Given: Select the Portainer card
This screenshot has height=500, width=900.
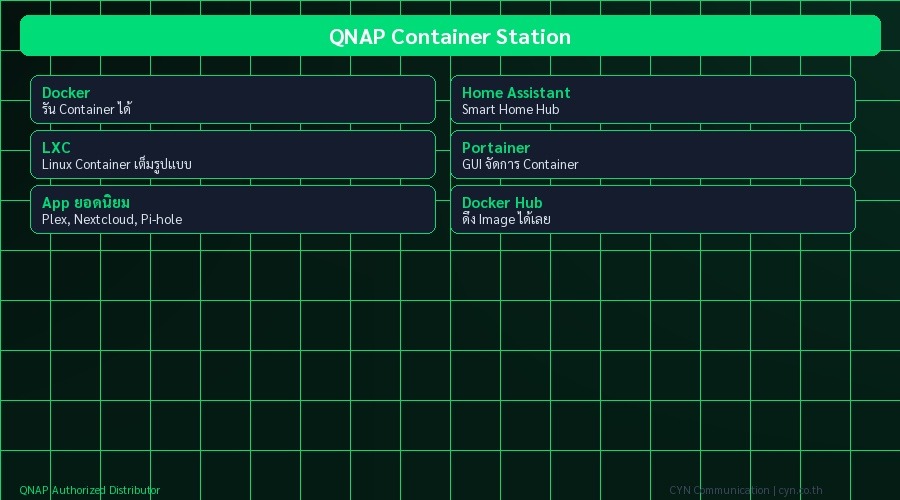Looking at the screenshot, I should (653, 154).
